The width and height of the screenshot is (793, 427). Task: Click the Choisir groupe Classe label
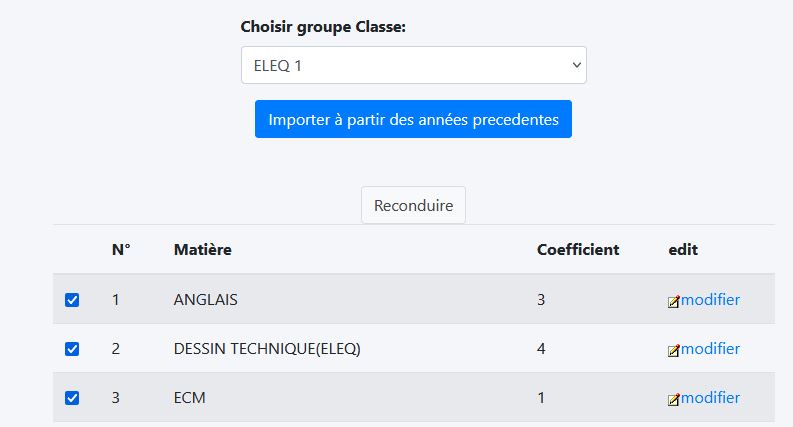coord(323,27)
